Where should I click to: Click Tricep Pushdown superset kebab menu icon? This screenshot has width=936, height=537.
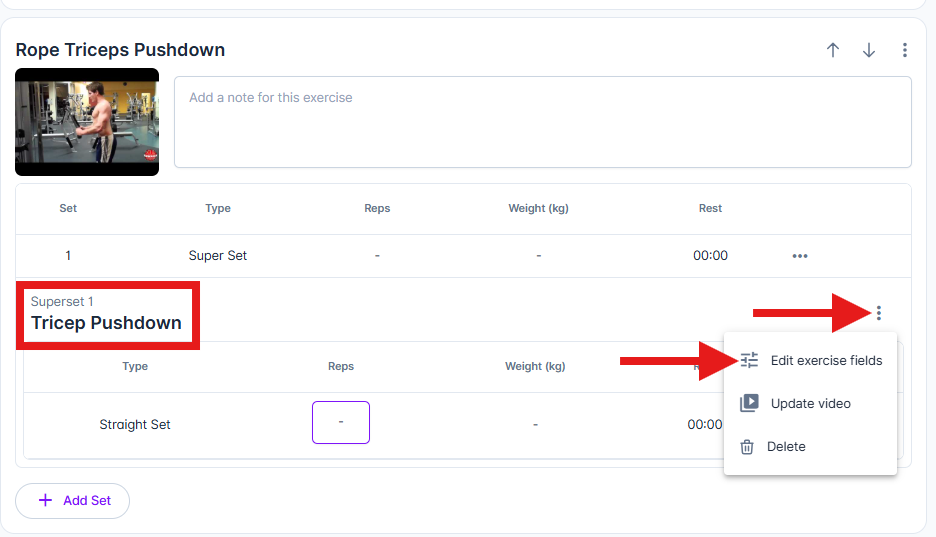click(x=879, y=313)
